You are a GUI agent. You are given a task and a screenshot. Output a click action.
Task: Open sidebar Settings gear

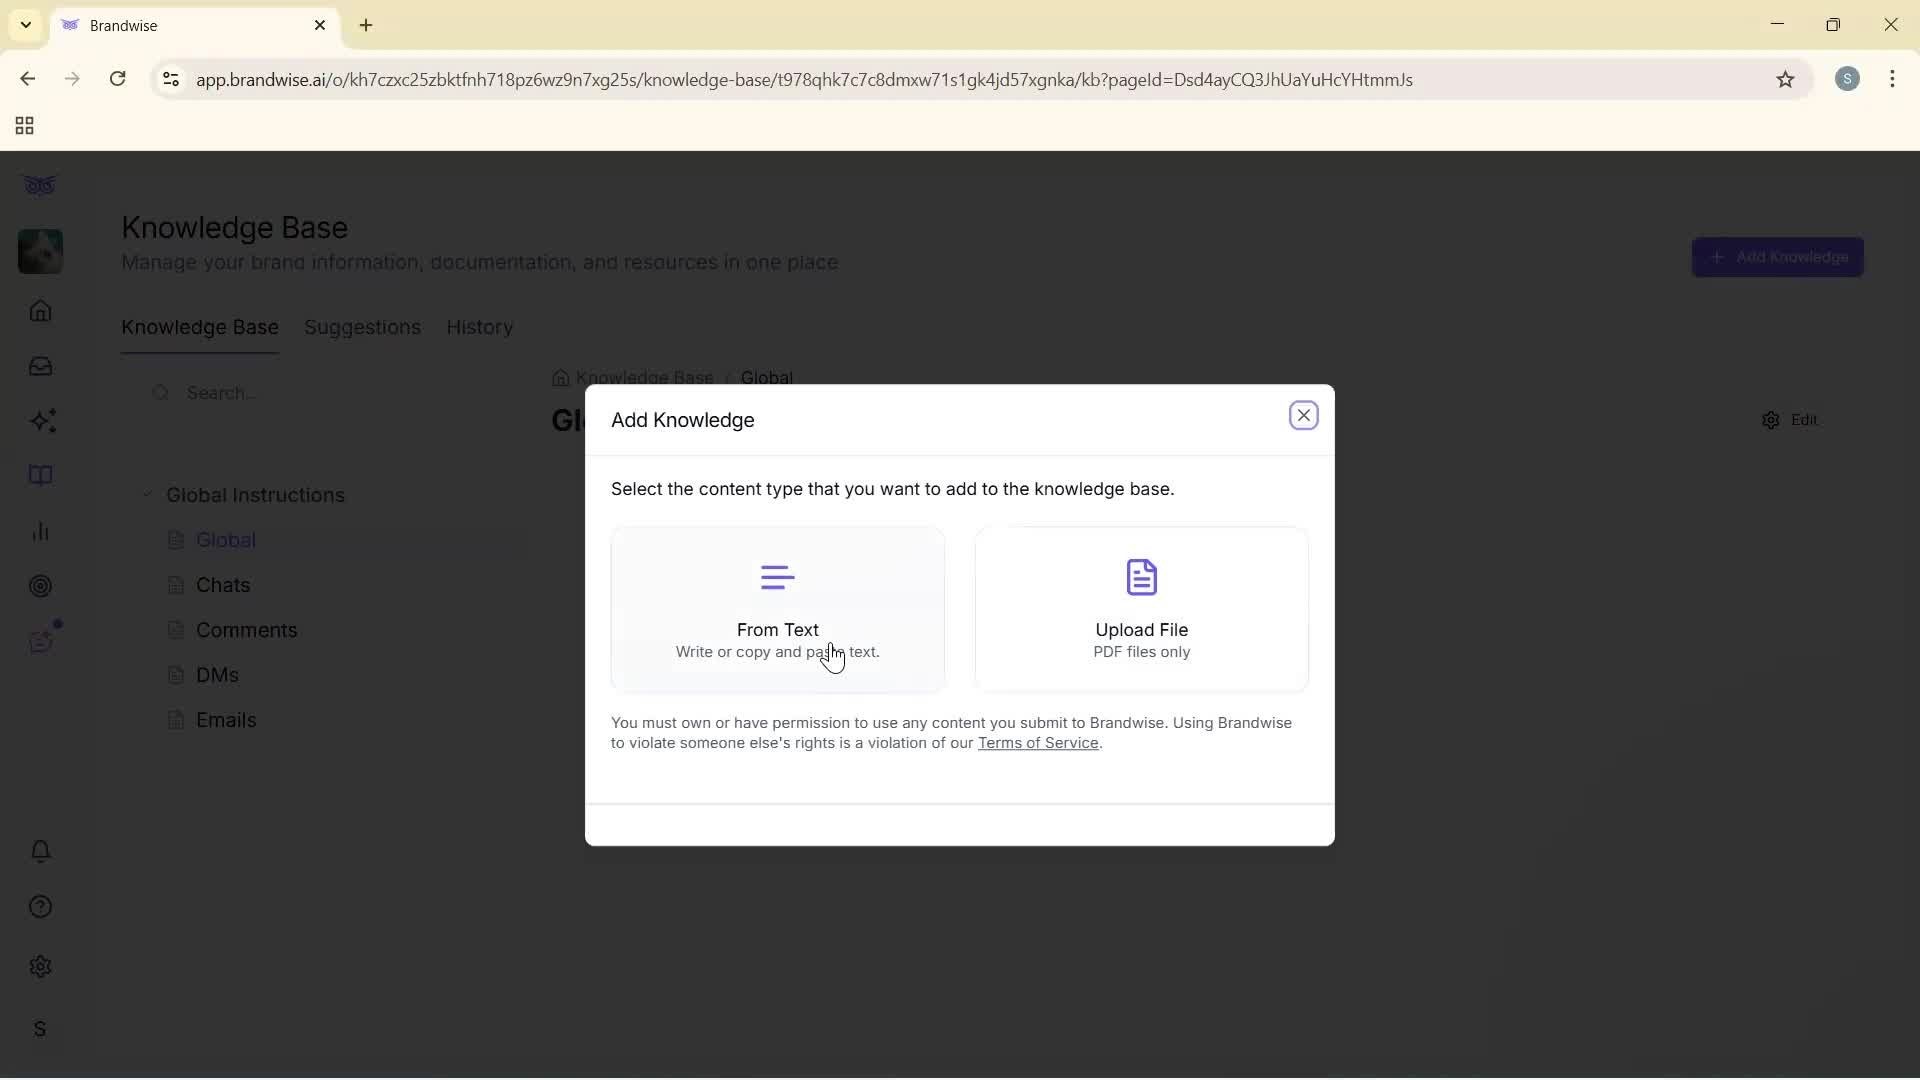pos(40,966)
